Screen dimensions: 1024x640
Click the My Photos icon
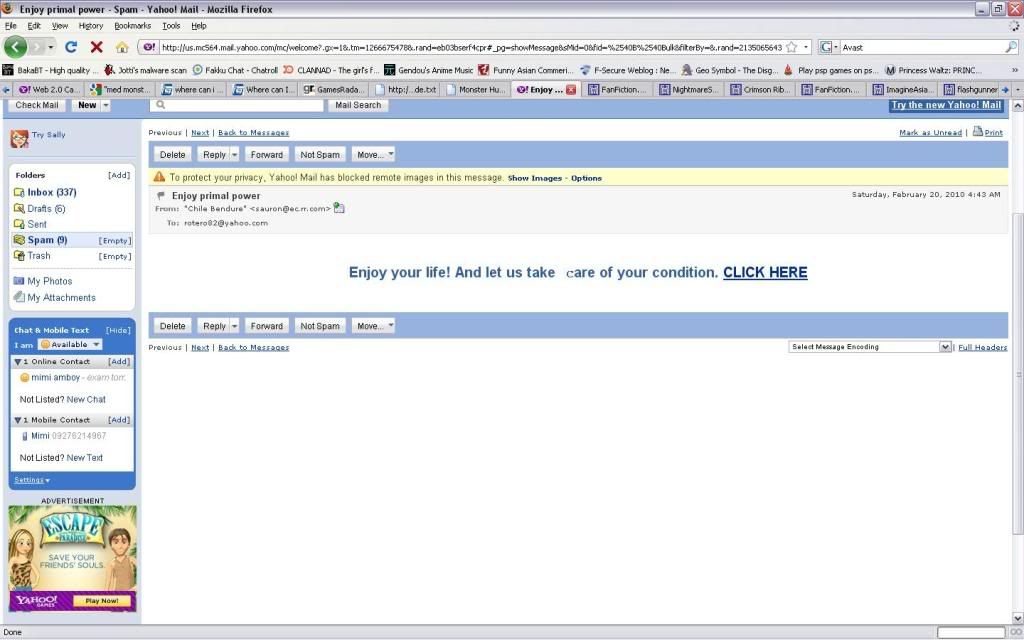pyautogui.click(x=19, y=281)
